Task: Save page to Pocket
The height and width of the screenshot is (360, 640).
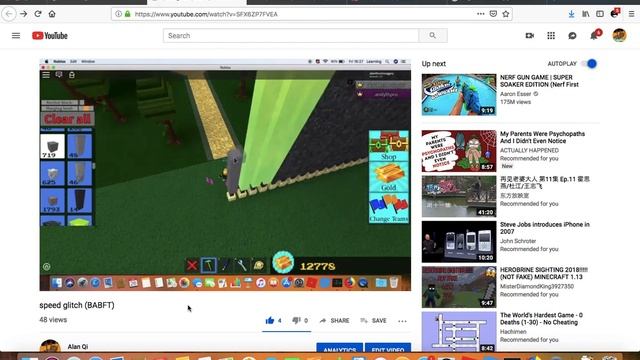Action: tap(493, 14)
